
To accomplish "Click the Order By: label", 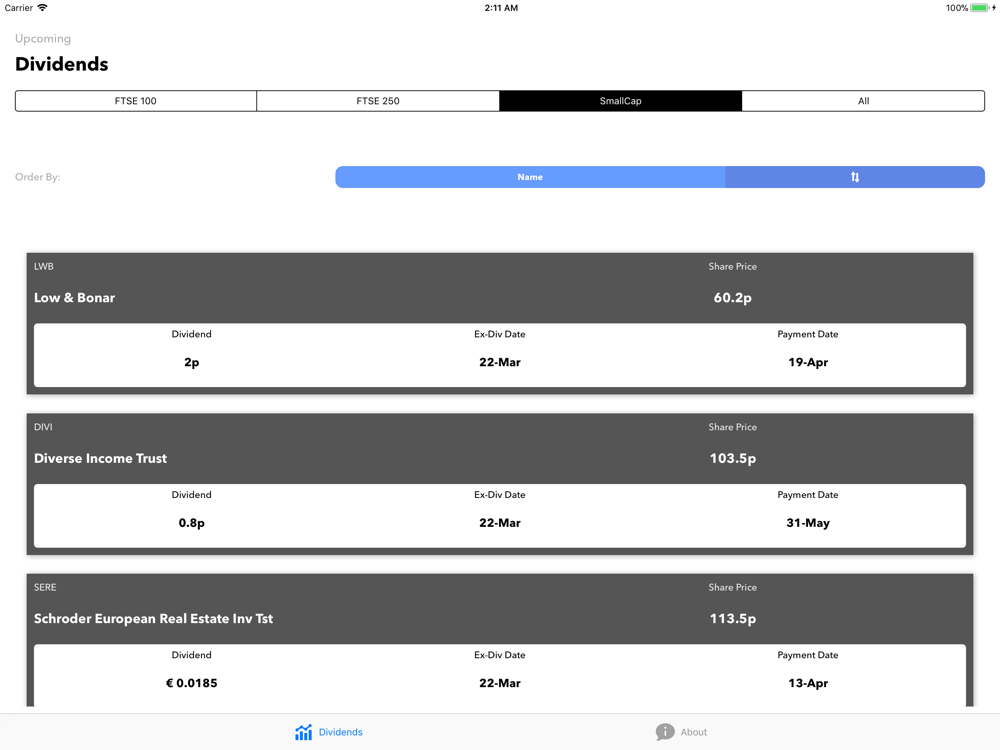I will click(x=38, y=177).
